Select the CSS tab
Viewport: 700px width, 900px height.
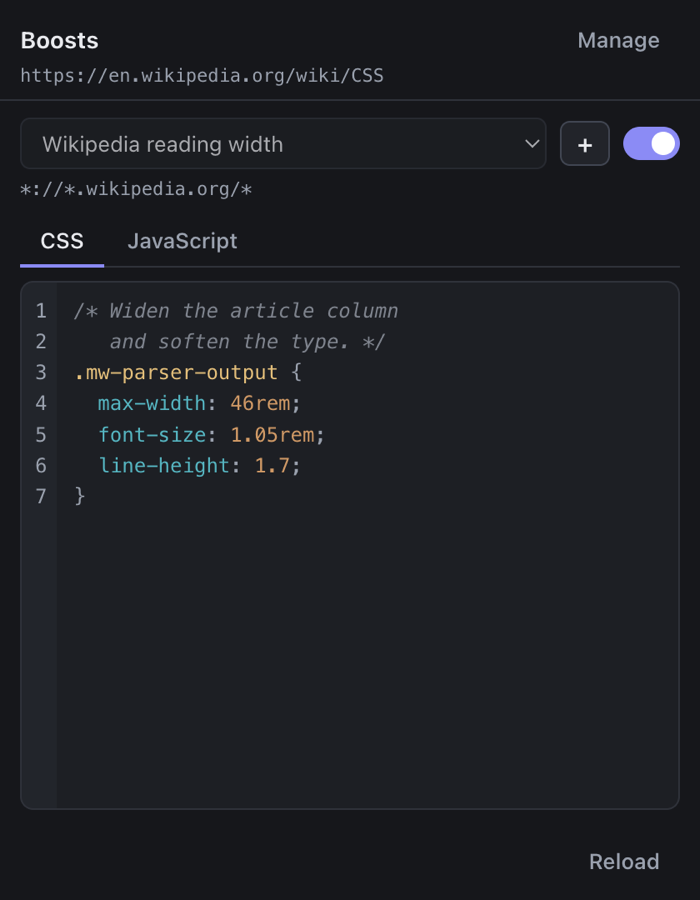pyautogui.click(x=62, y=241)
